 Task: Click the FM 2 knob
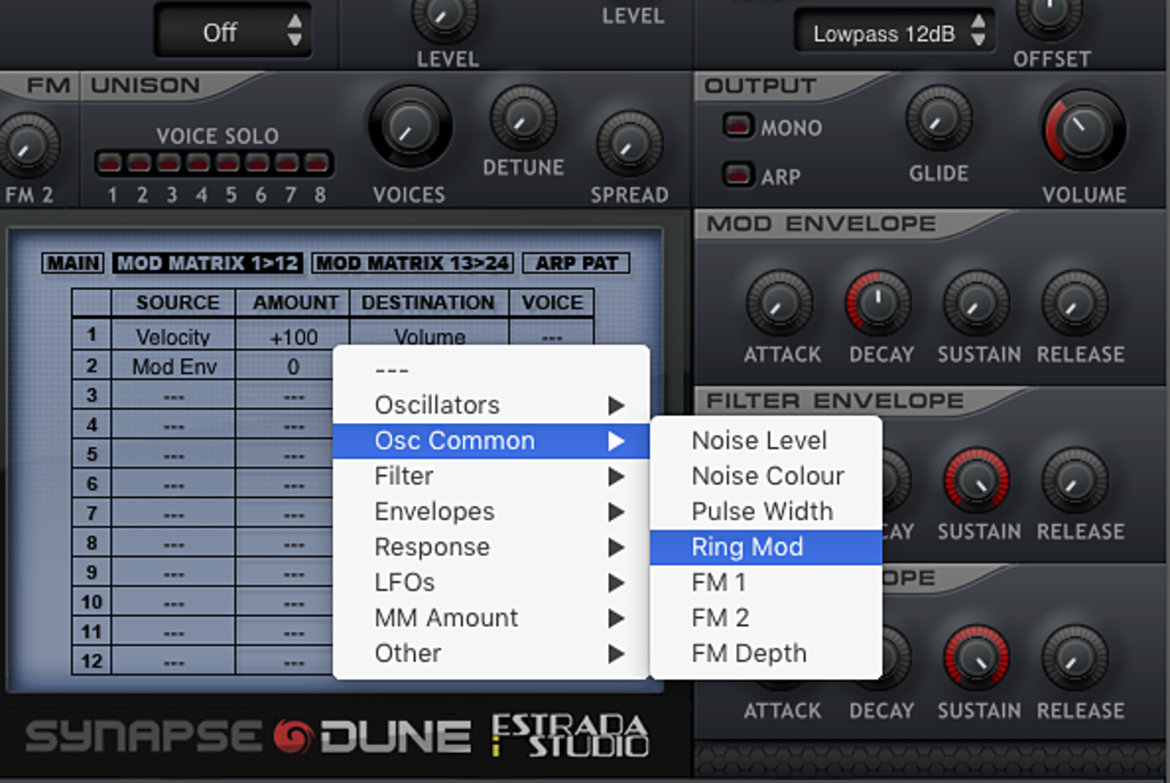27,146
